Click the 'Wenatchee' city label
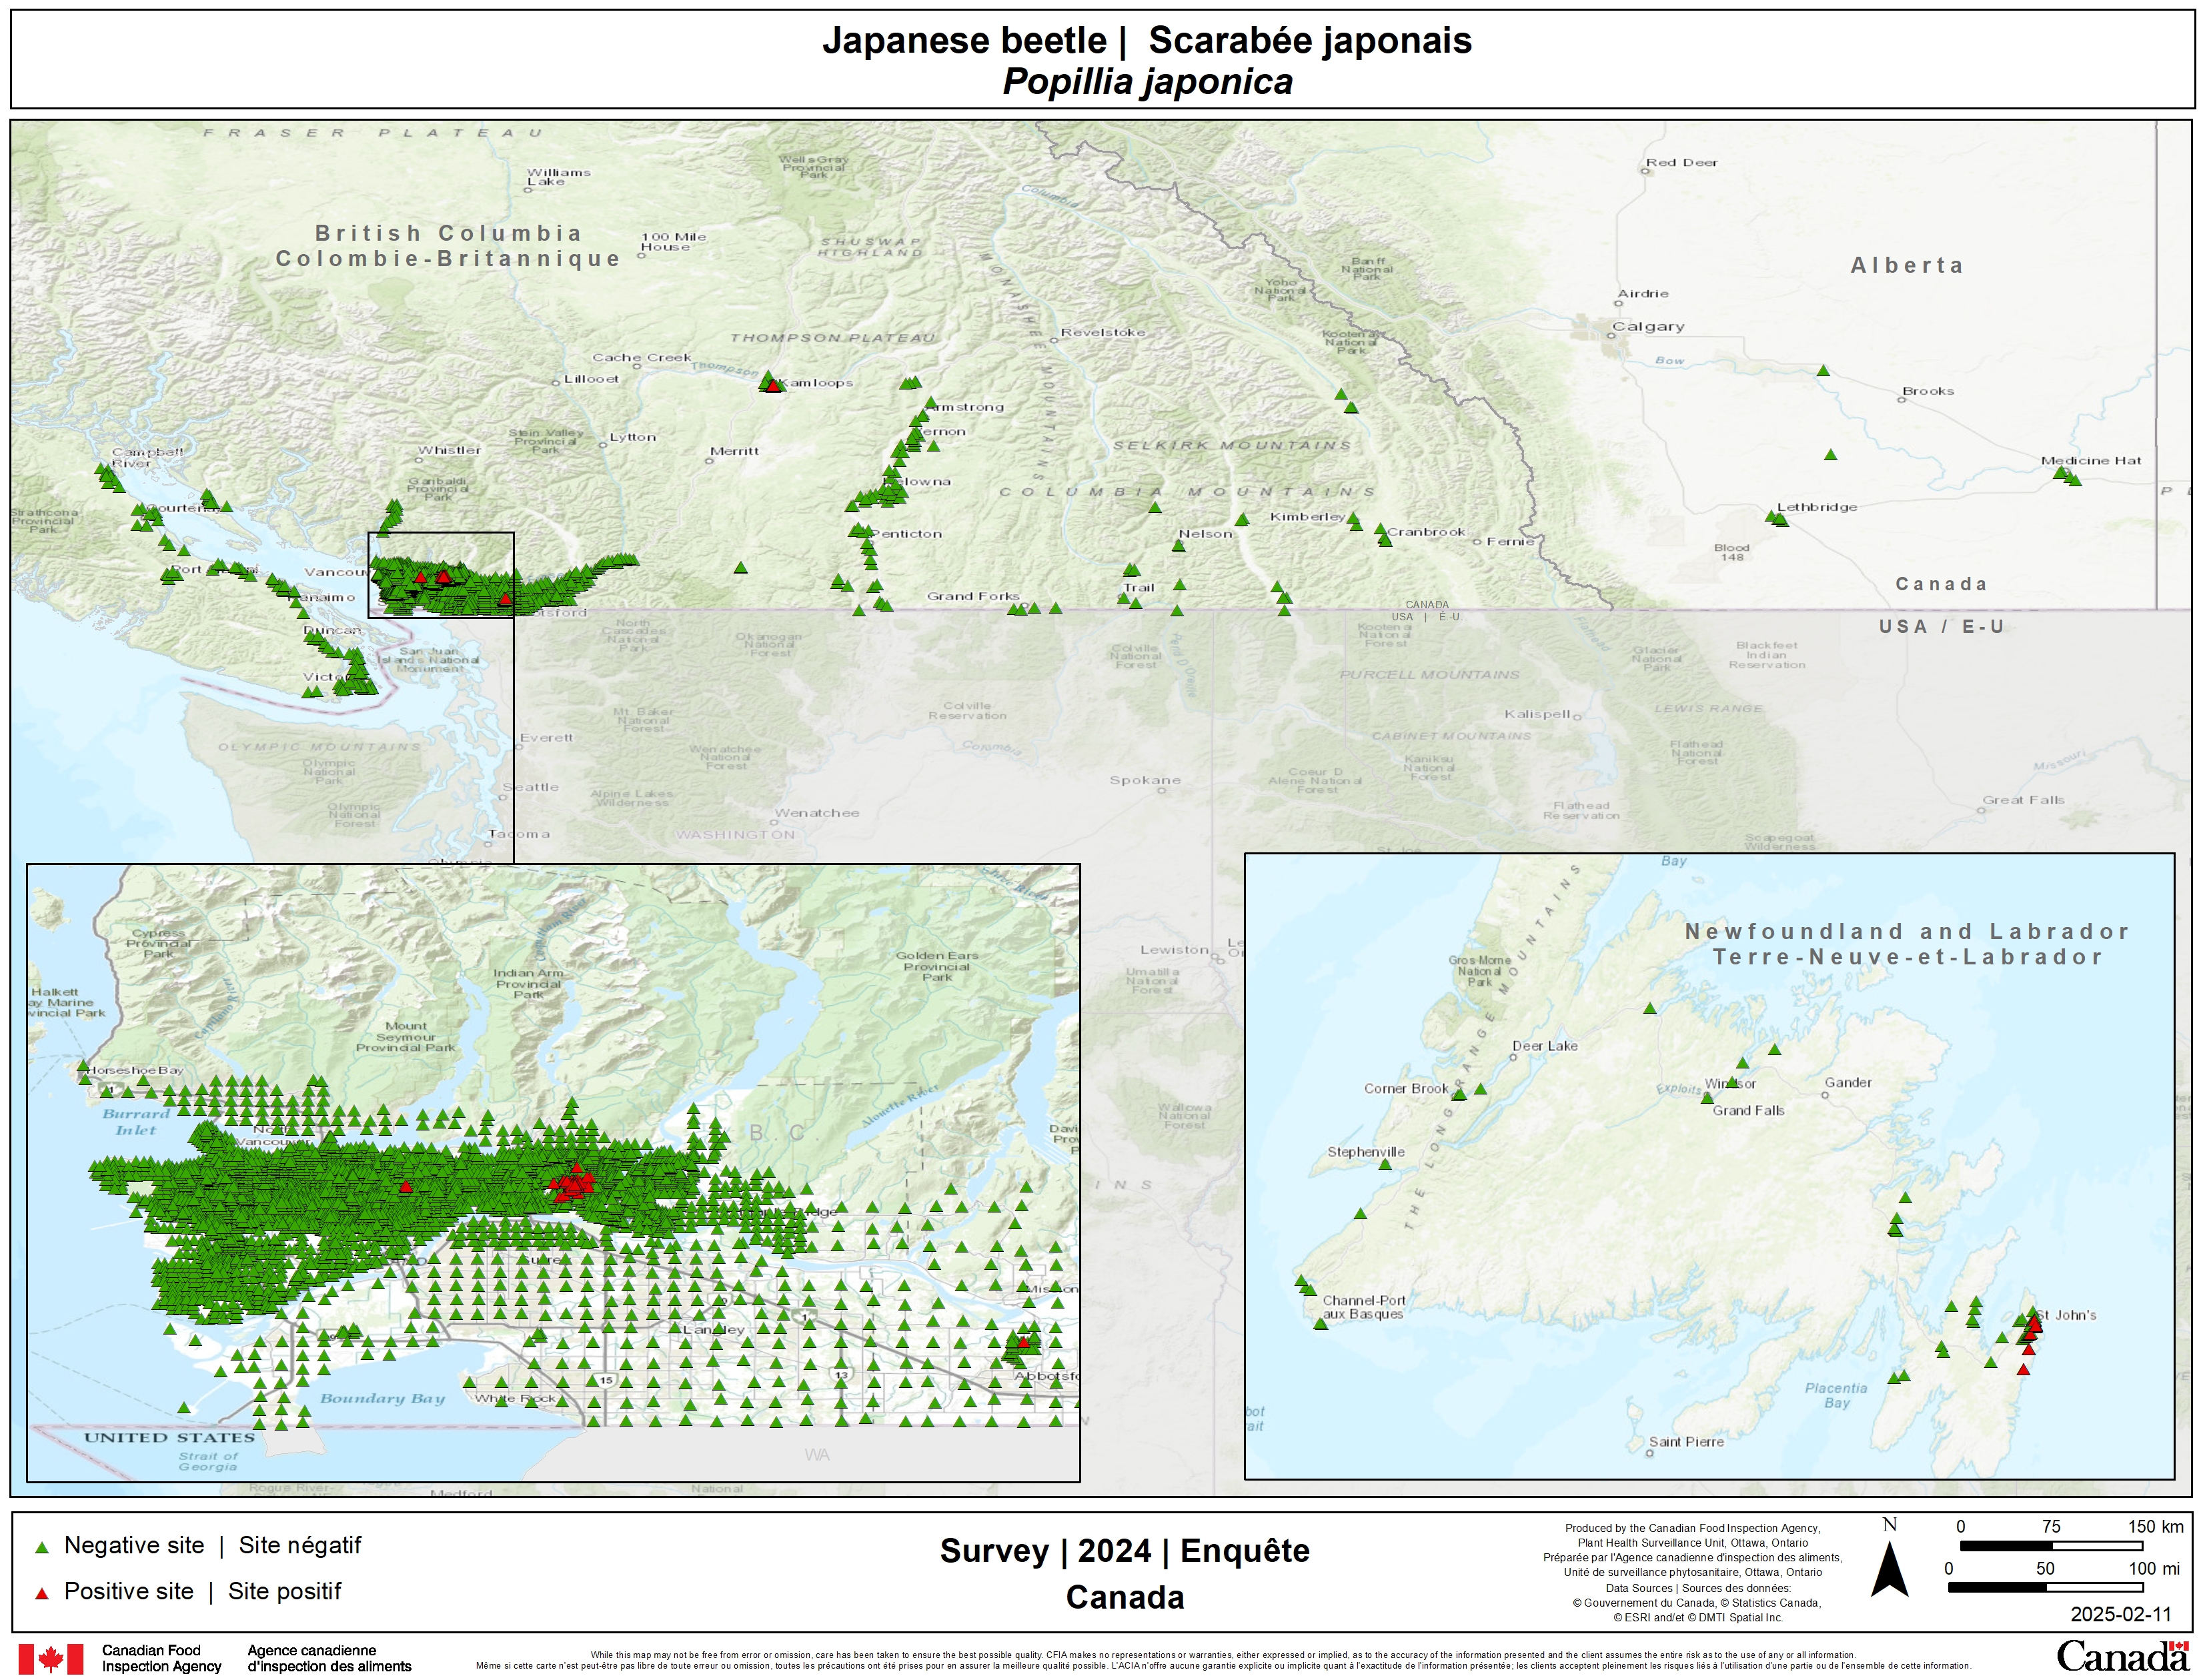This screenshot has width=2205, height=1680. coord(817,813)
